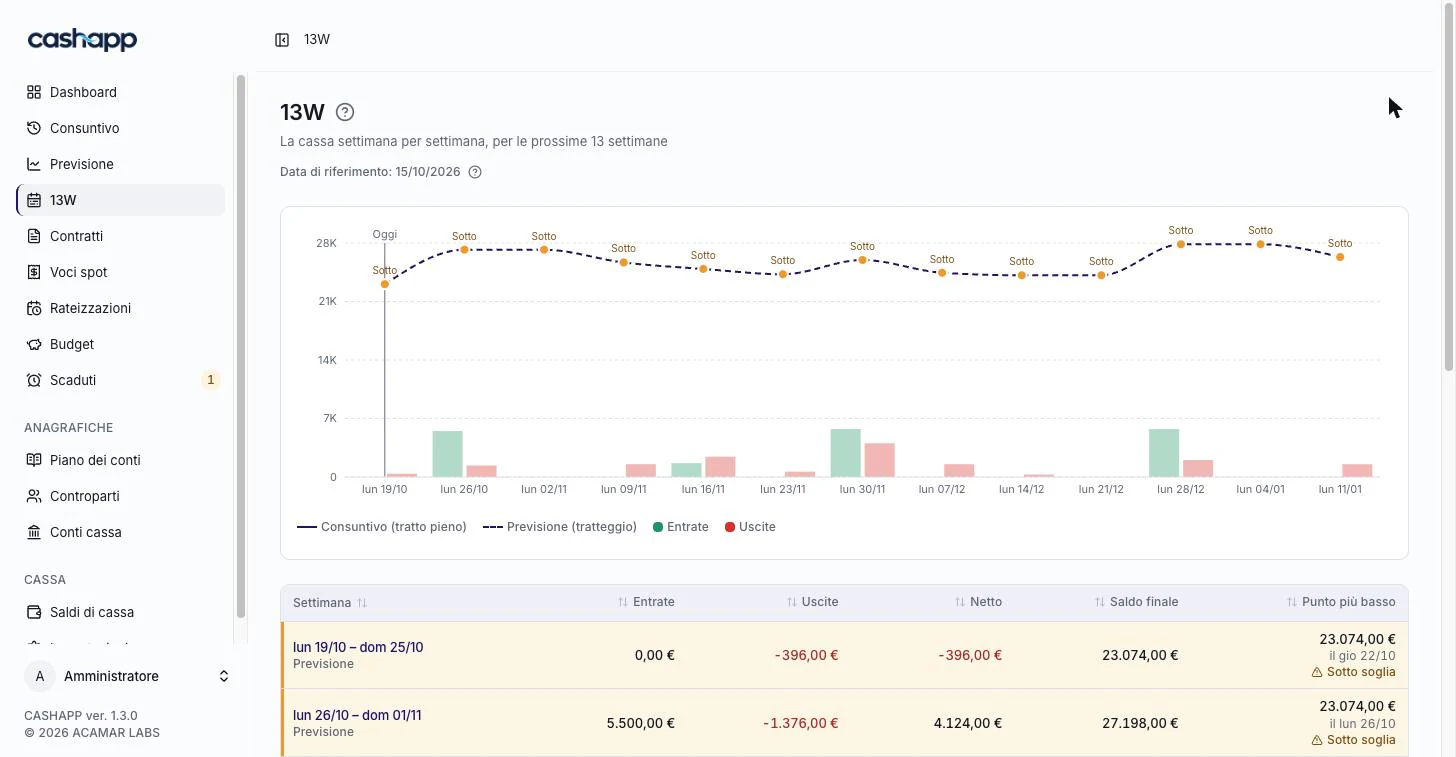The width and height of the screenshot is (1456, 757).
Task: Open the lun 26/10 – dom 01/11 week
Action: (357, 715)
